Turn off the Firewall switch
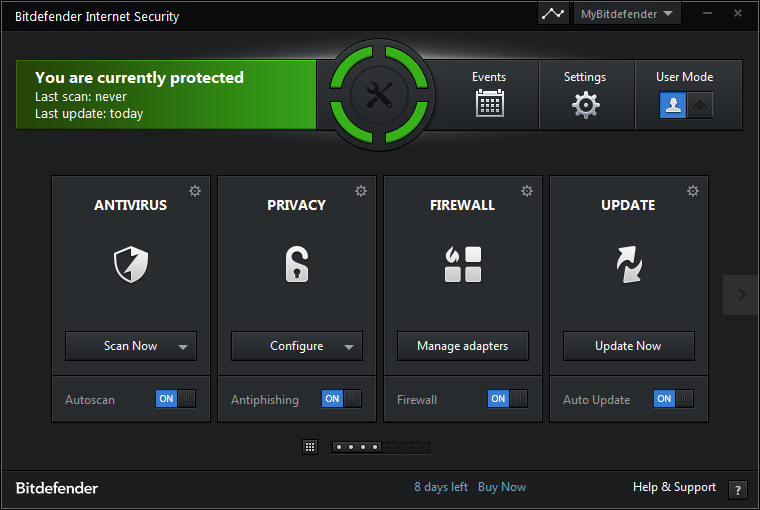 [x=508, y=399]
